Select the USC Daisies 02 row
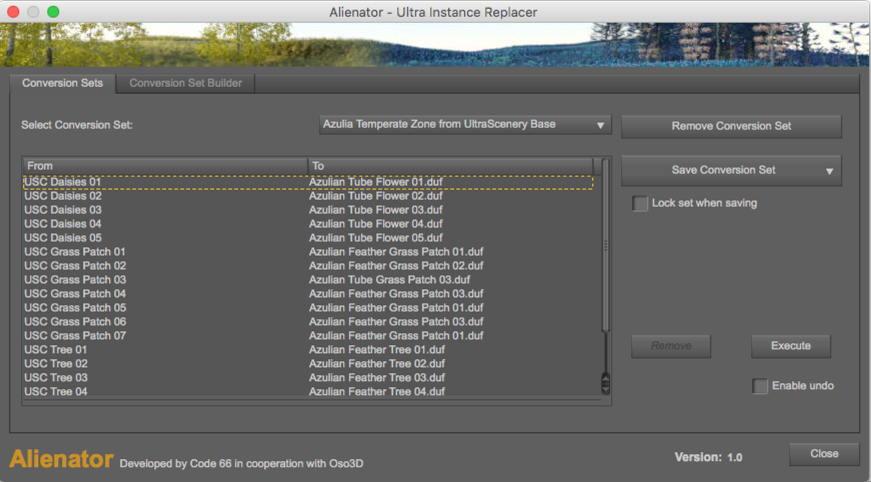Viewport: 871px width, 482px height. [308, 196]
